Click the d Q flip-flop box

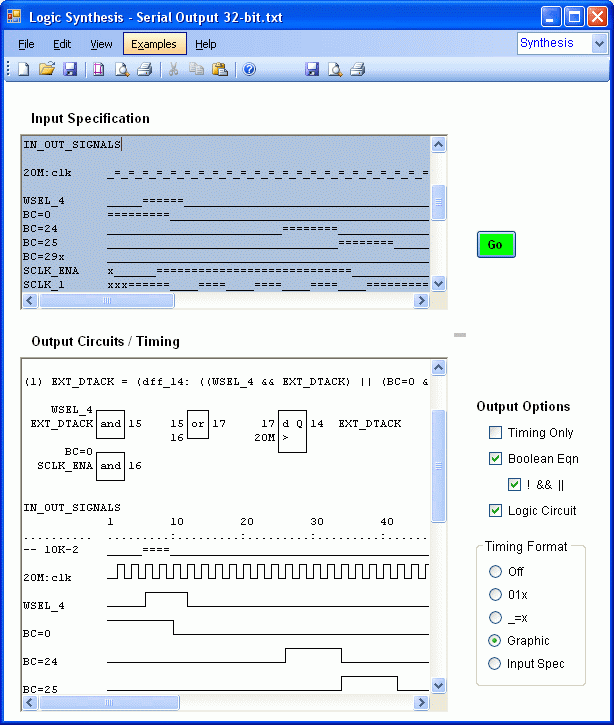click(x=292, y=431)
